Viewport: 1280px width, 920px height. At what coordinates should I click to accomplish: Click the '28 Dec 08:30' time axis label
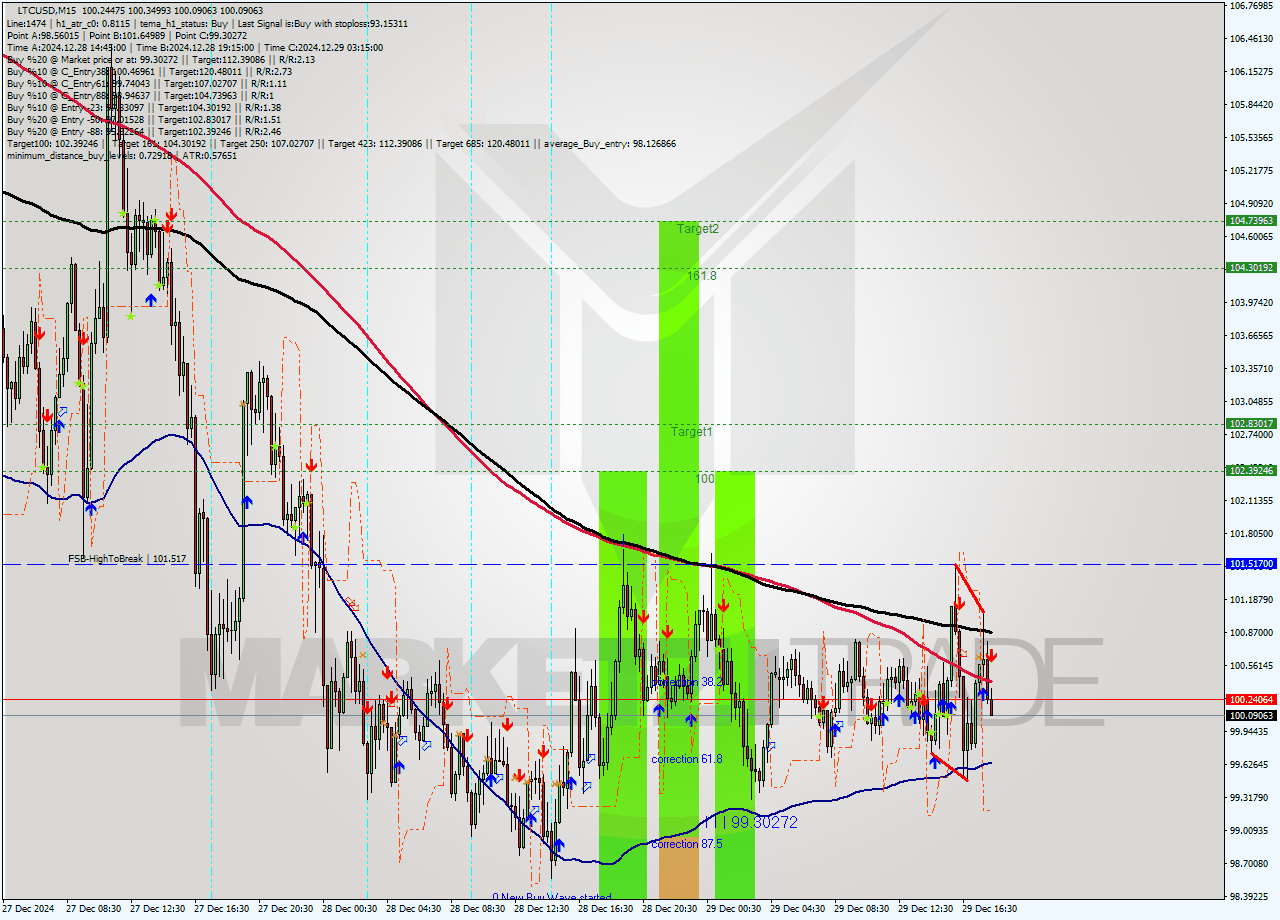pyautogui.click(x=479, y=909)
